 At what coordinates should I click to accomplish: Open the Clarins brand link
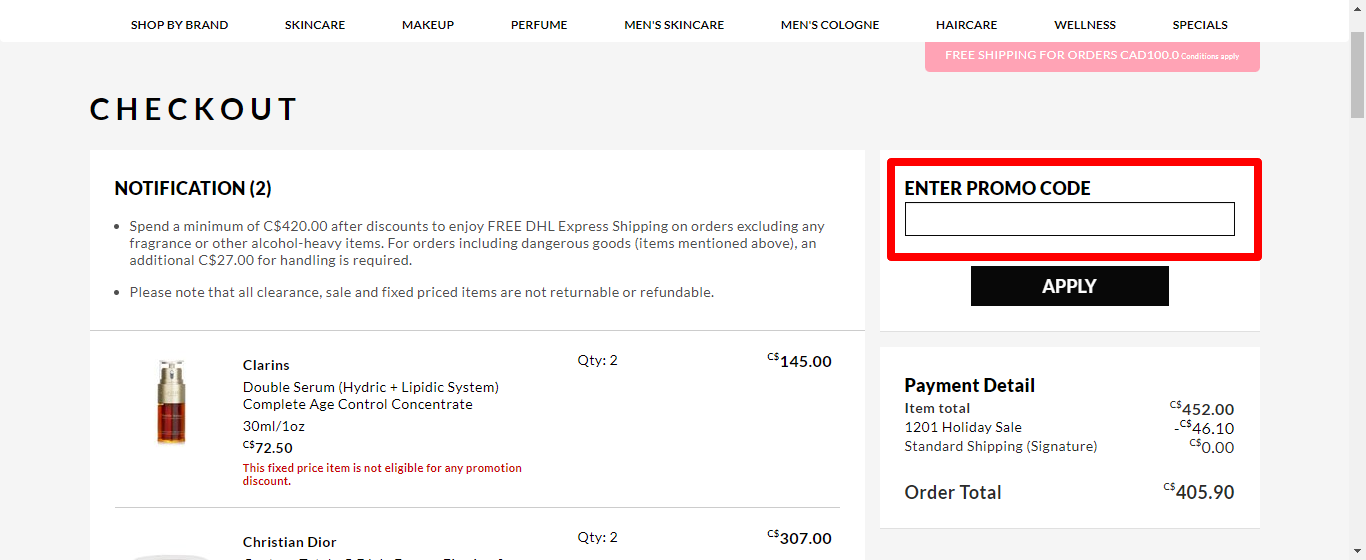pyautogui.click(x=266, y=365)
